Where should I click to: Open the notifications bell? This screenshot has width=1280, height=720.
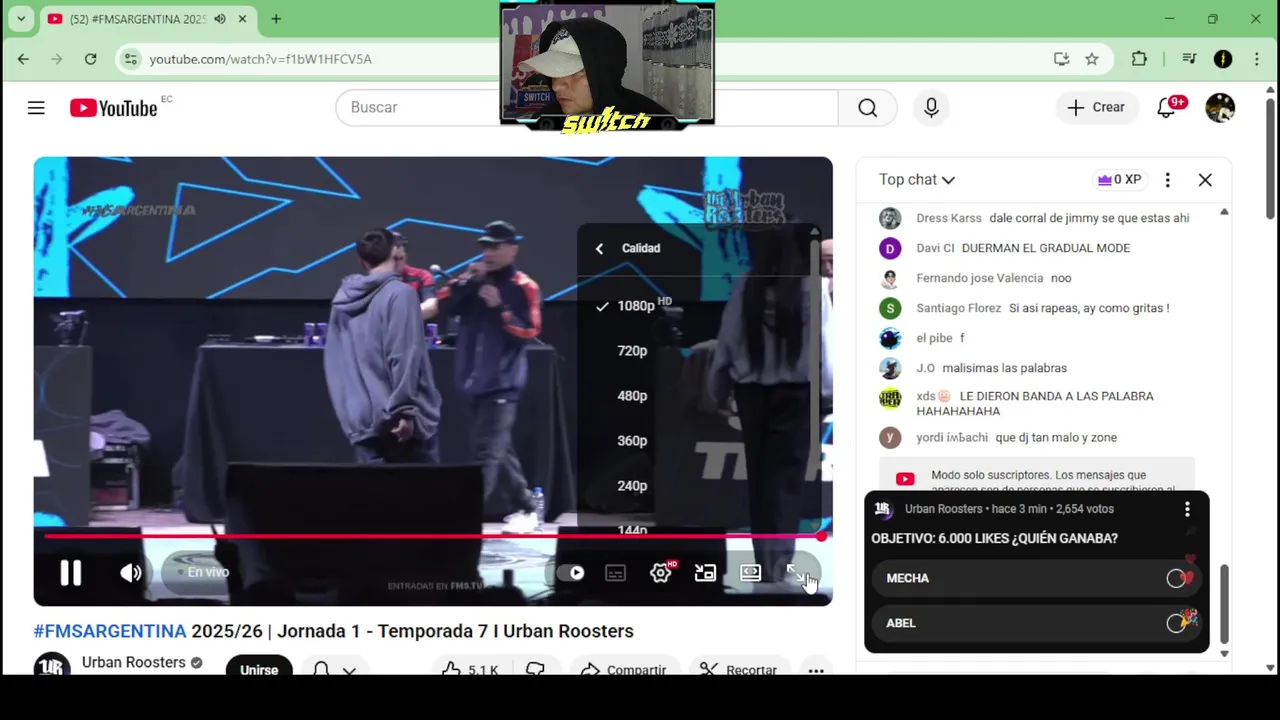tap(1166, 107)
